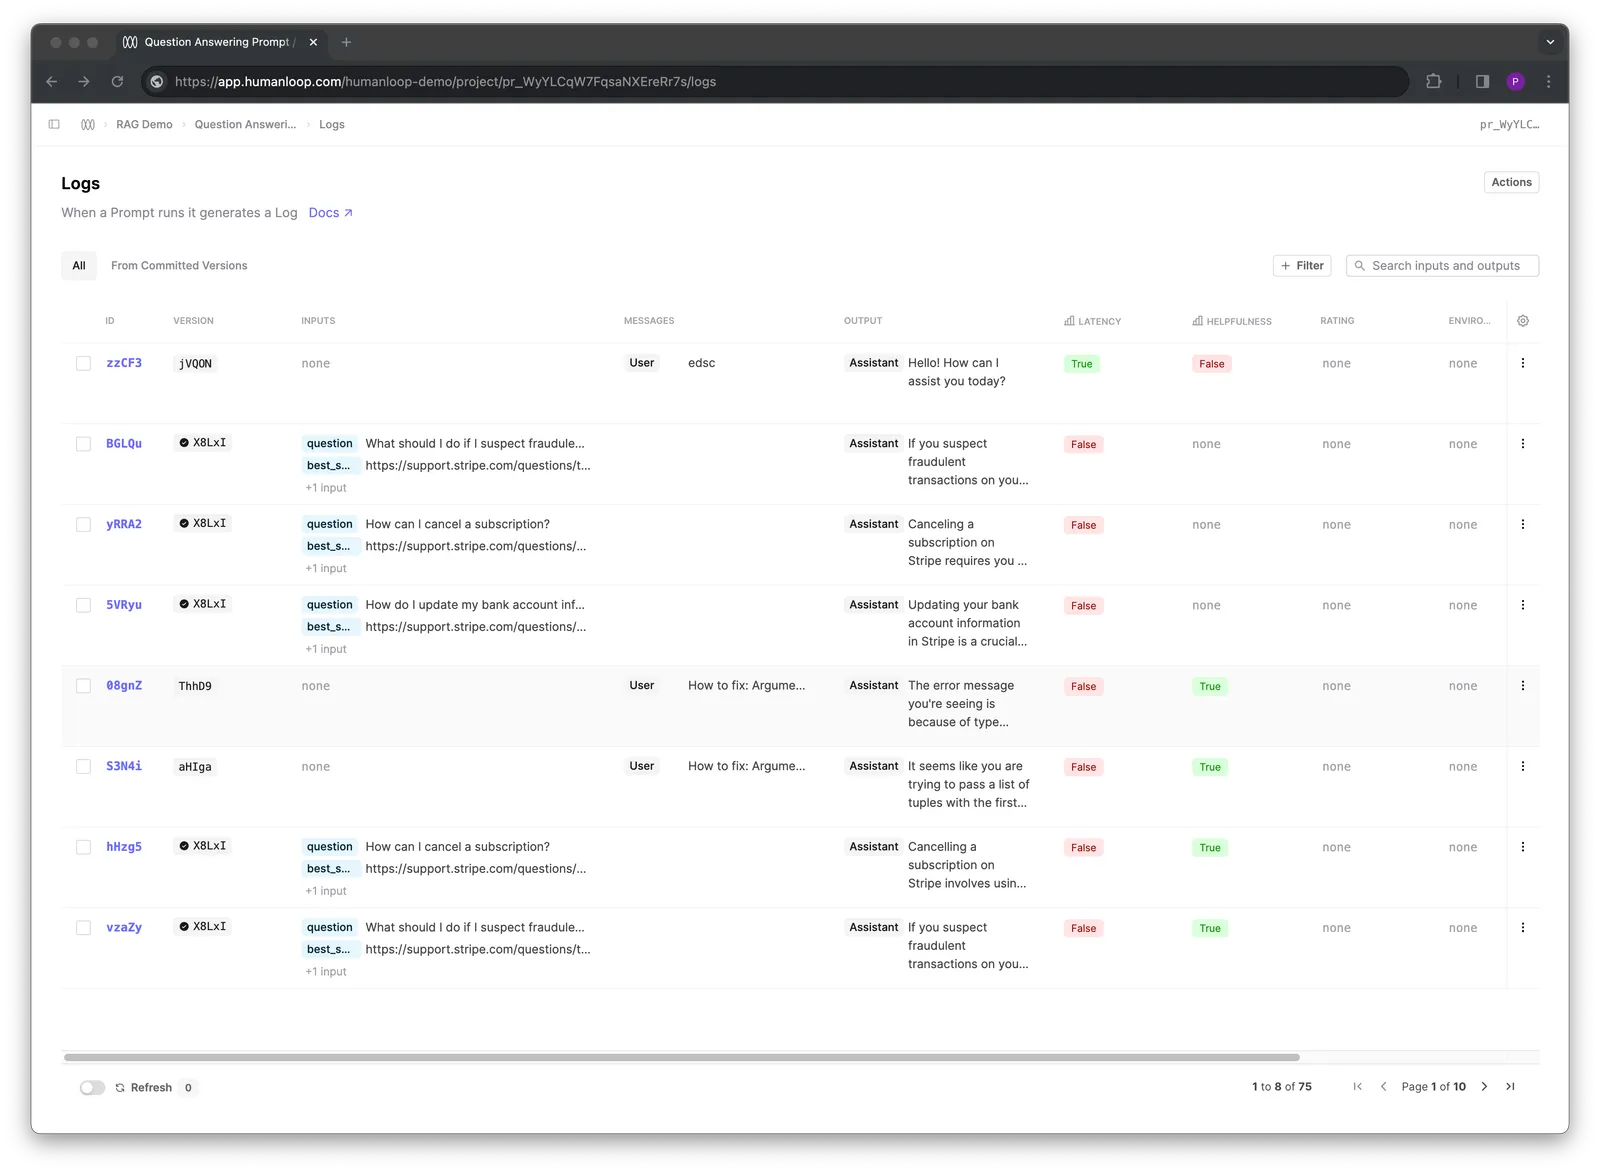Click the Humanloop logo icon in the breadcrumb bar

click(88, 125)
